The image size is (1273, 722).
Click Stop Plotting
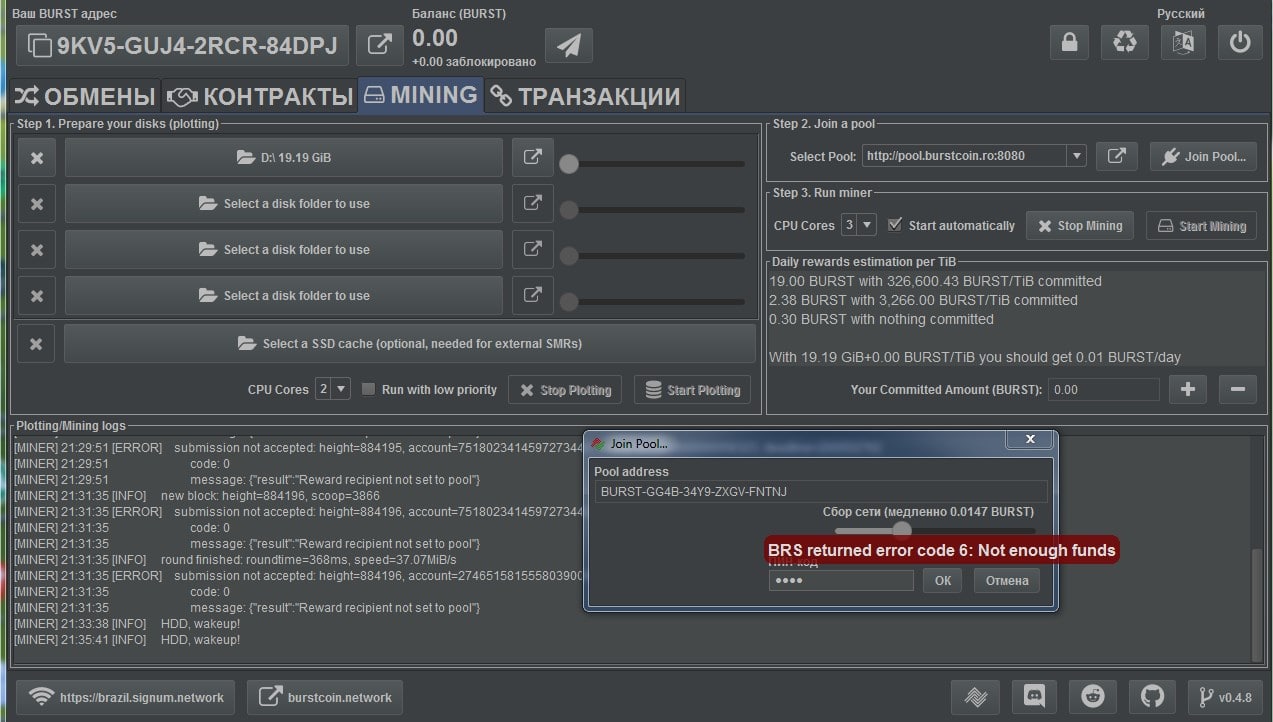click(x=566, y=390)
